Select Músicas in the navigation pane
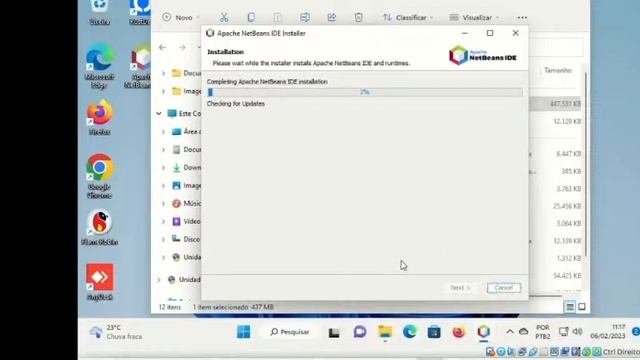 (187, 203)
